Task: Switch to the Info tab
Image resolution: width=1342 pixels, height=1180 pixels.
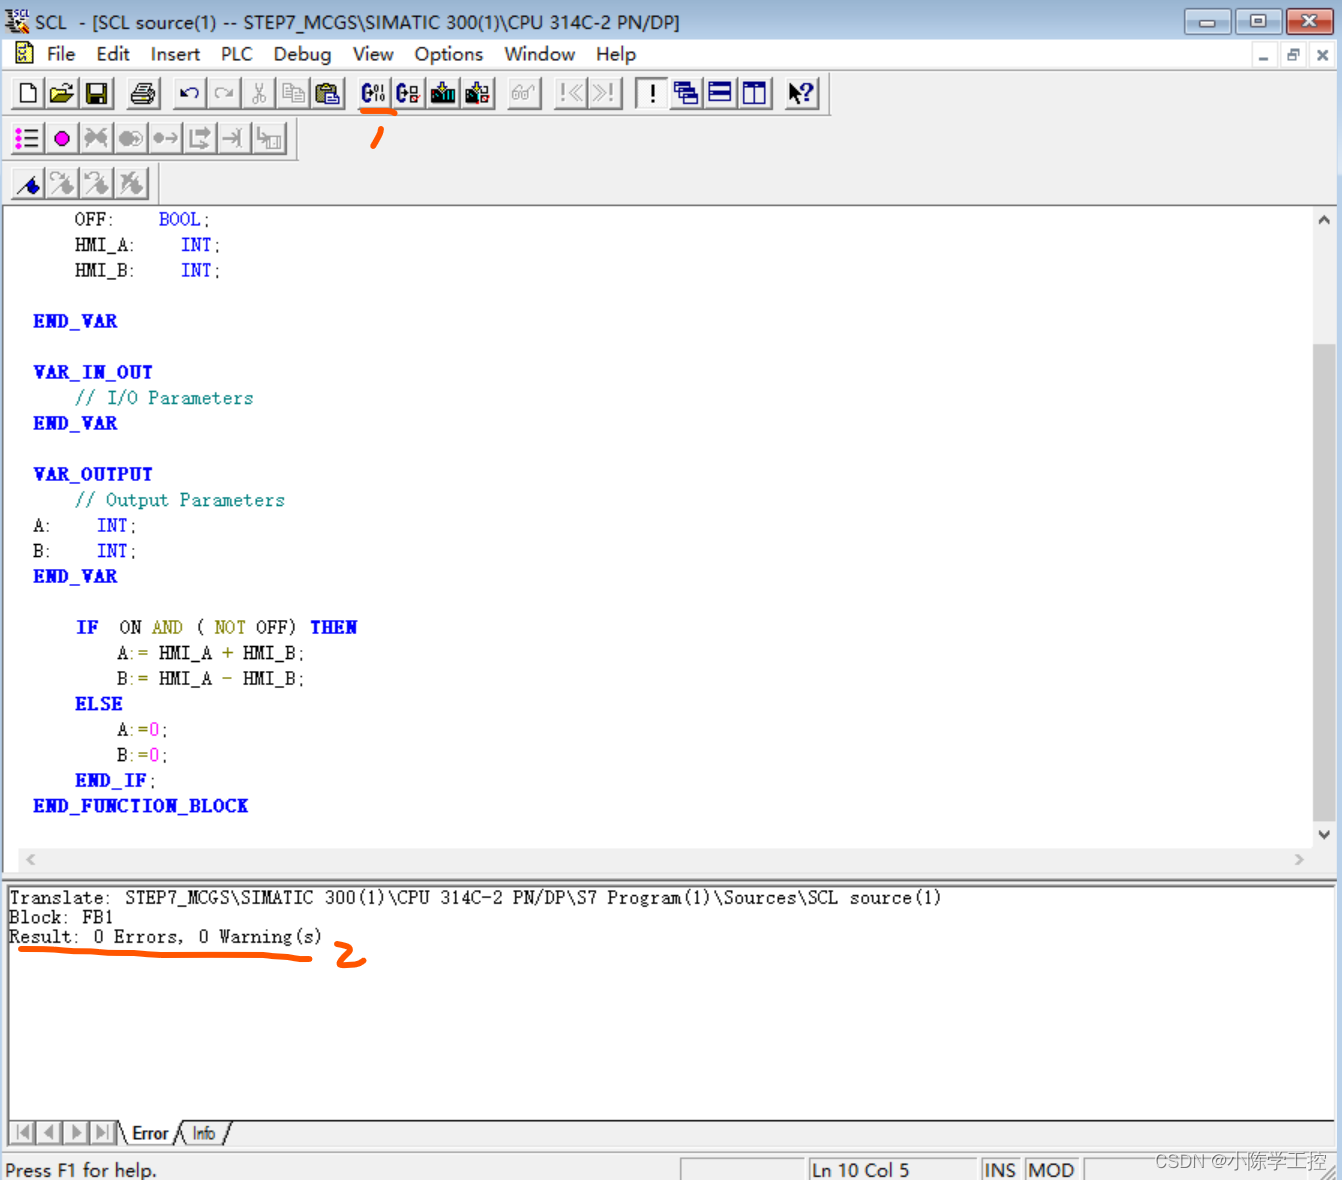Action: click(x=203, y=1133)
